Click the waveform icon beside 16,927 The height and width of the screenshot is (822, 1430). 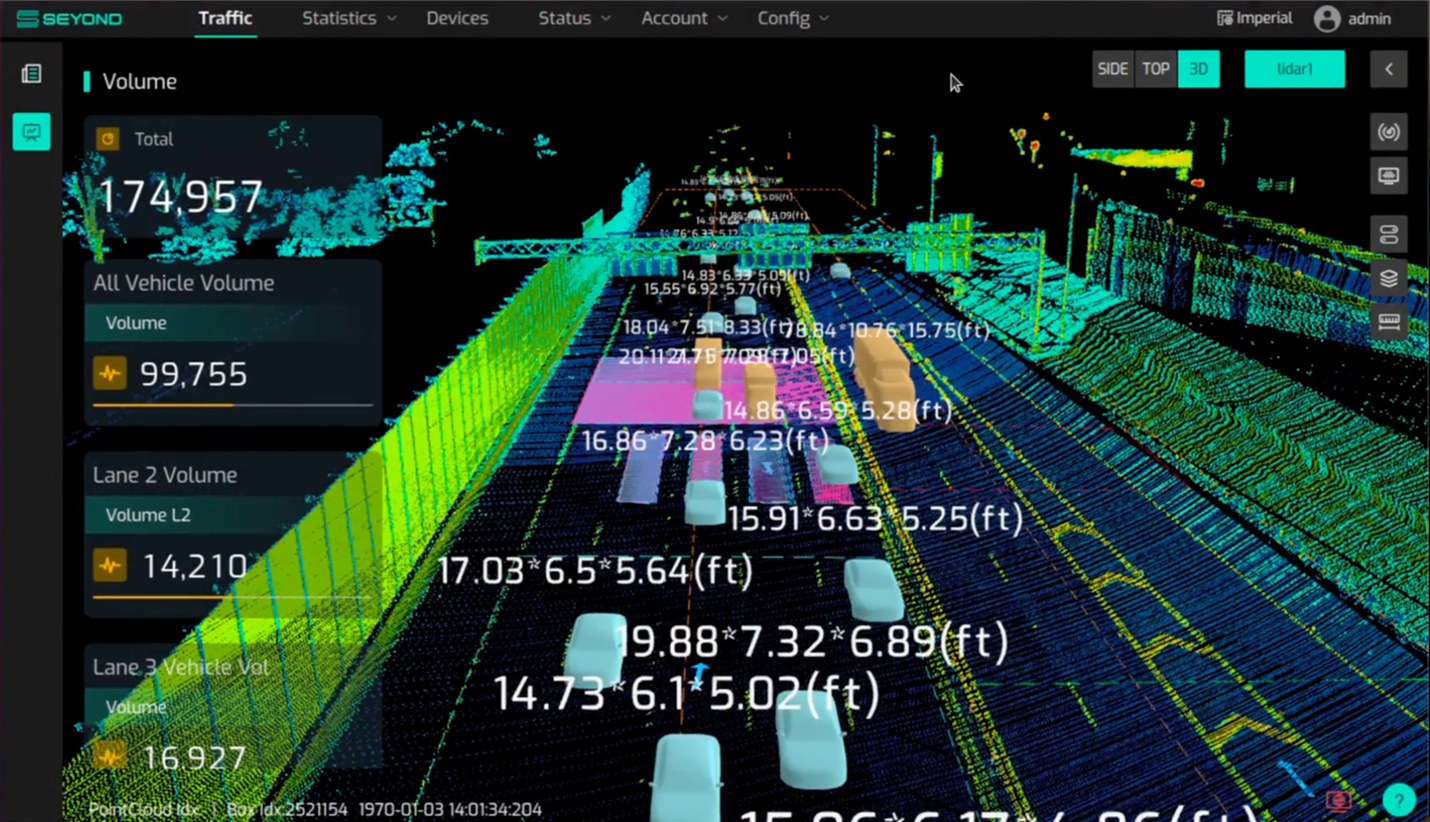[x=110, y=757]
